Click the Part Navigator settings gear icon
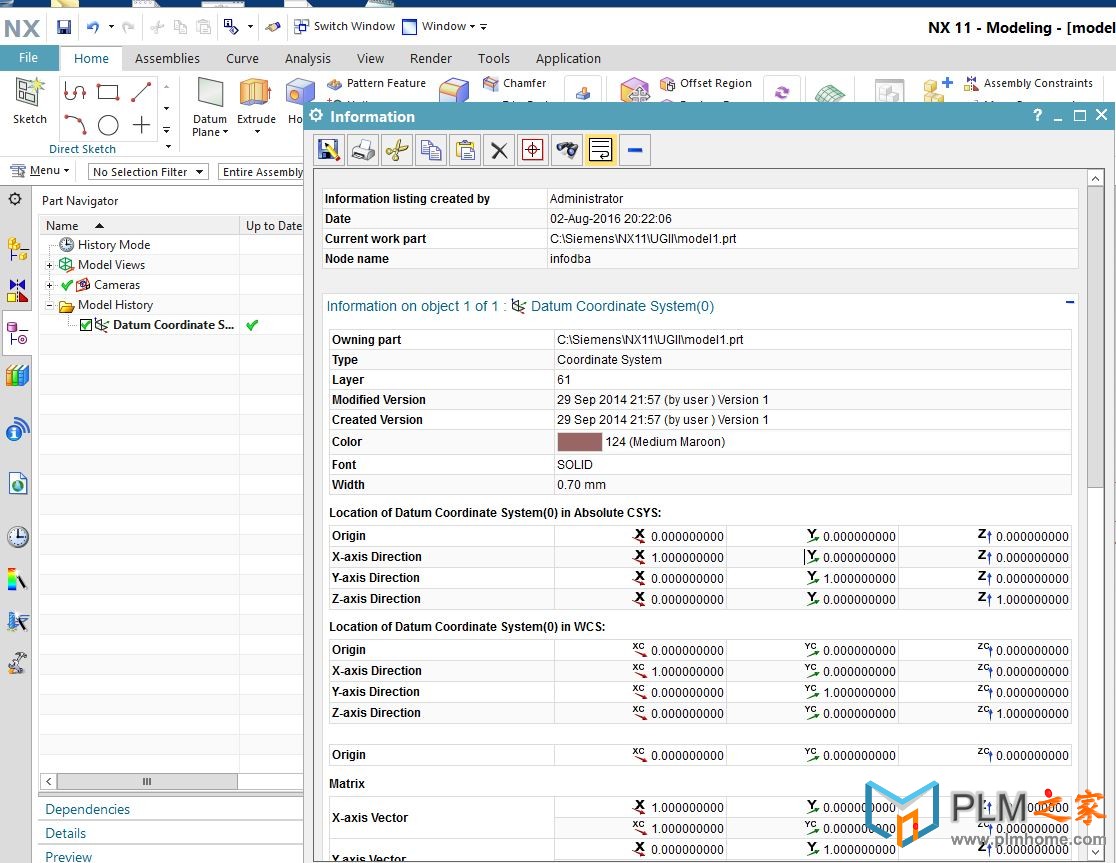Image resolution: width=1116 pixels, height=863 pixels. click(15, 199)
